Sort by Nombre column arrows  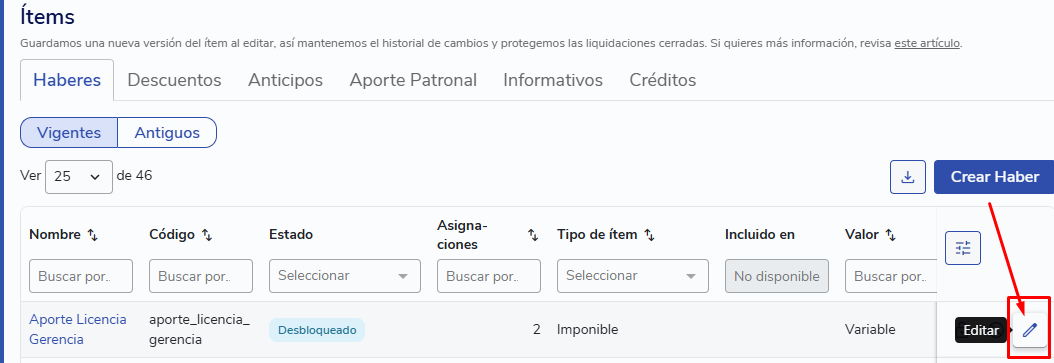pyautogui.click(x=93, y=235)
